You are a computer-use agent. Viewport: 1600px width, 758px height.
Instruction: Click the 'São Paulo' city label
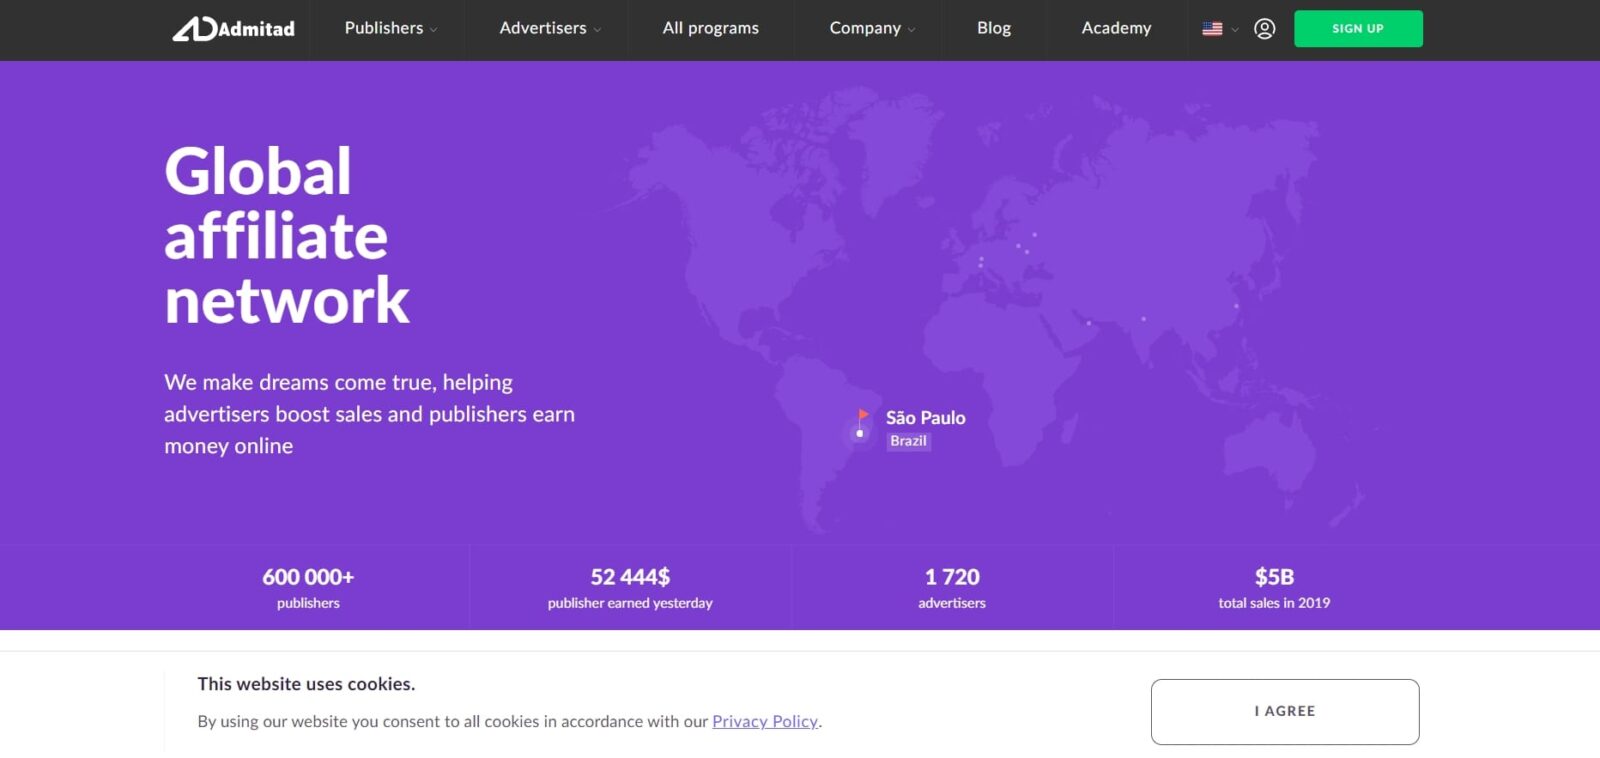(x=926, y=418)
